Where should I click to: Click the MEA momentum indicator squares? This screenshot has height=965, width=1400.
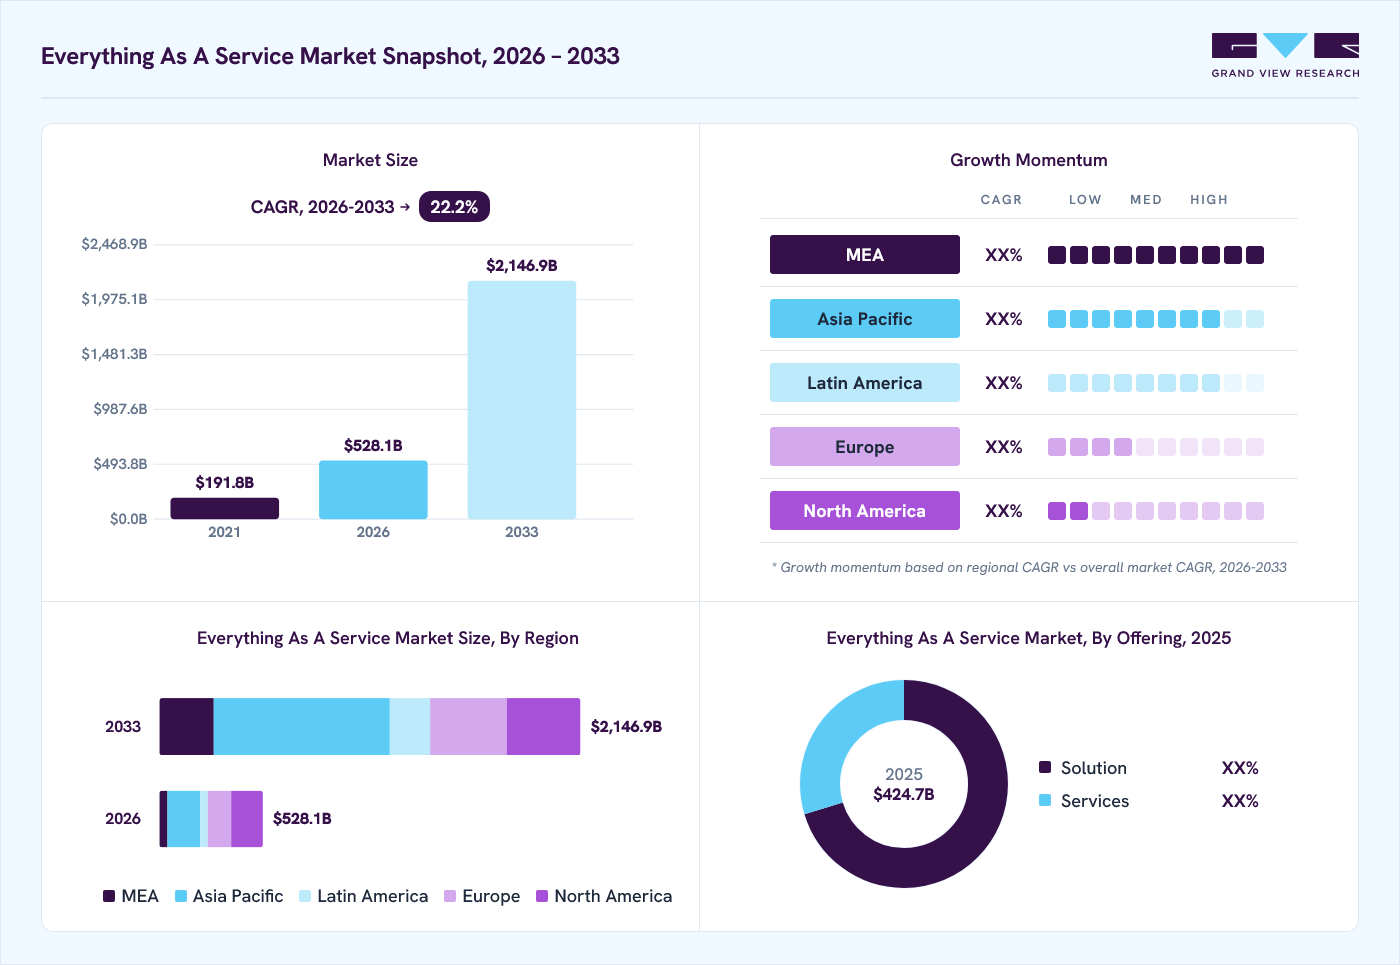tap(1156, 255)
